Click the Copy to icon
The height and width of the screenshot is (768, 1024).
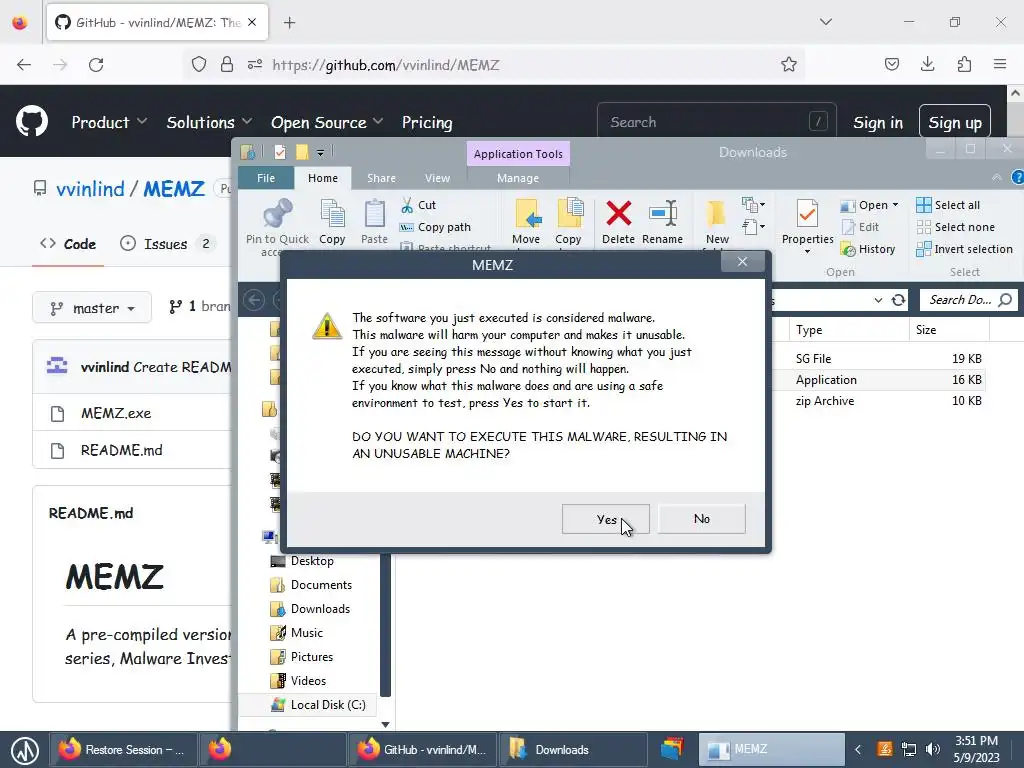point(569,214)
